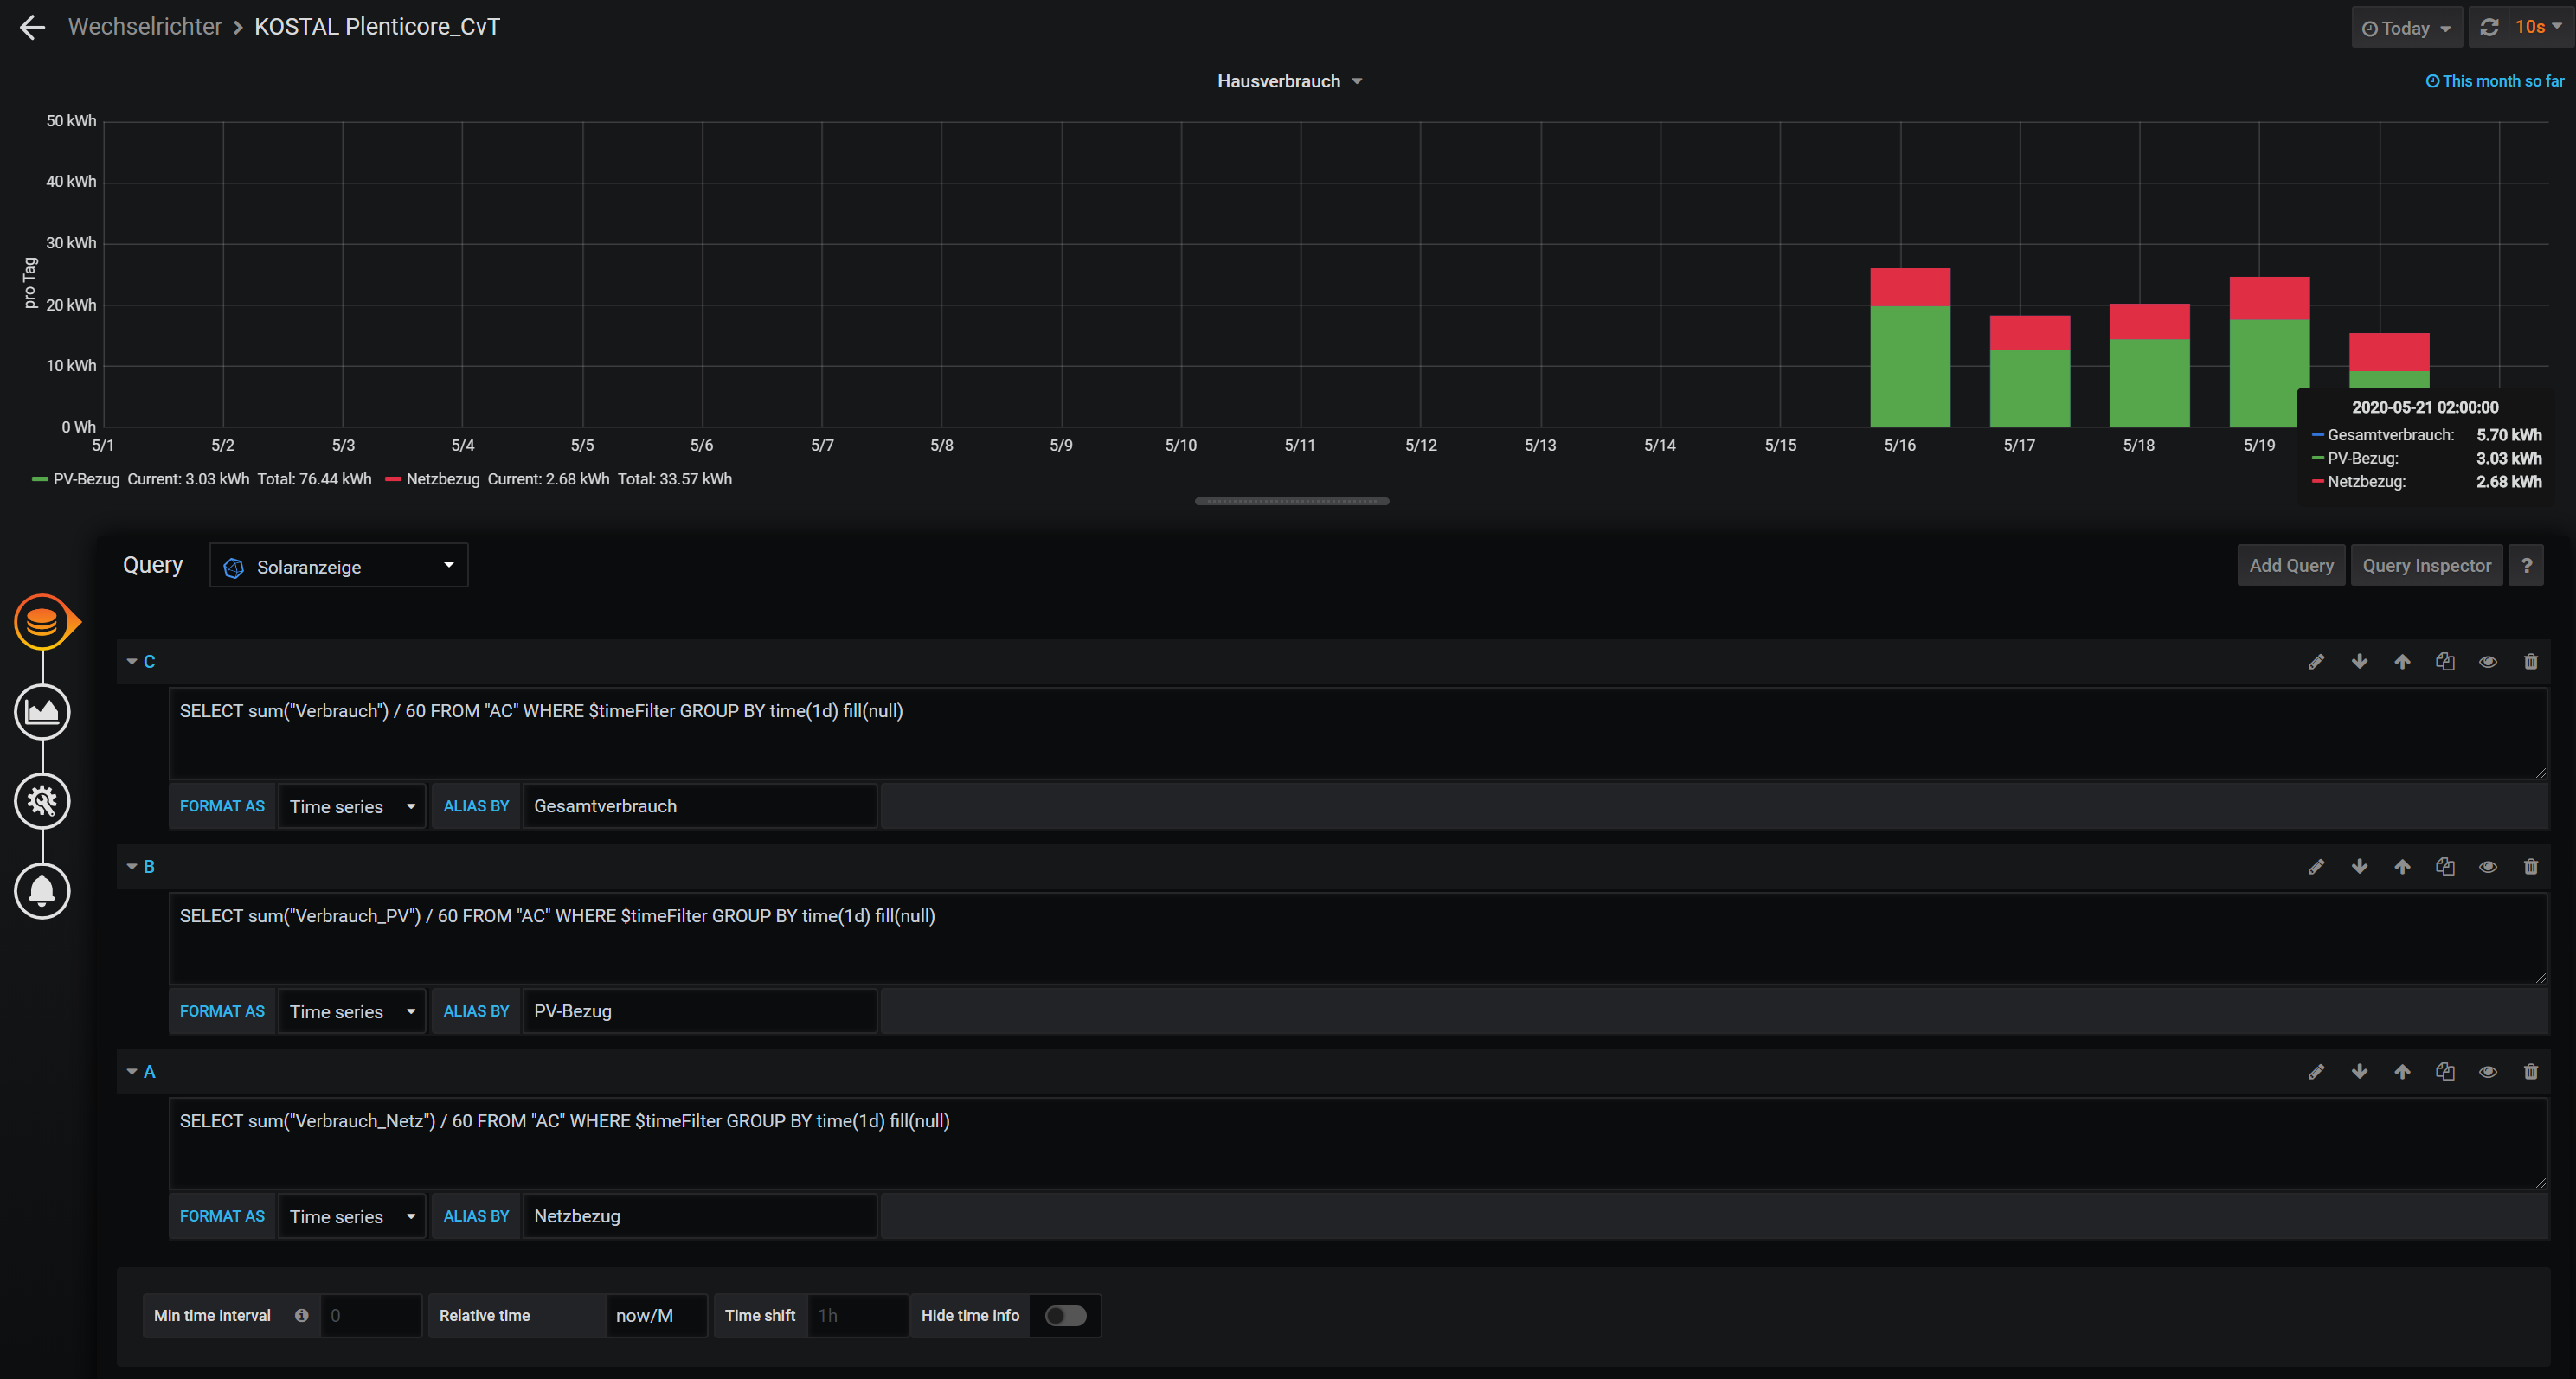Open the Format As dropdown for query B
This screenshot has width=2576, height=1379.
[351, 1012]
